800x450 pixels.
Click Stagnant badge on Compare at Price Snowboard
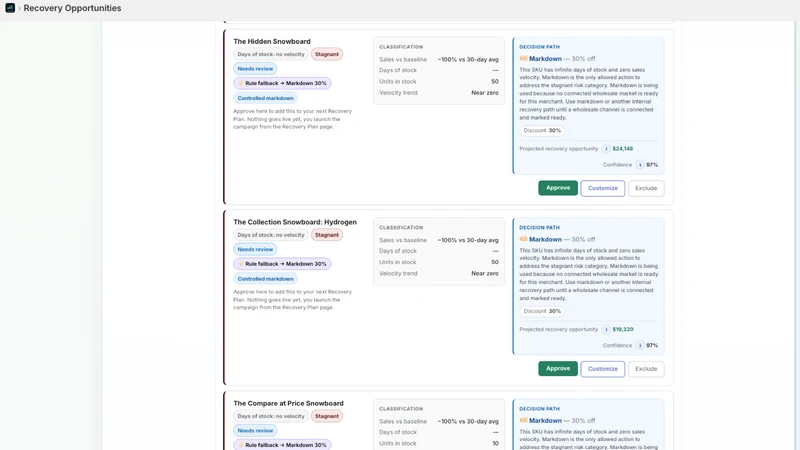point(327,416)
